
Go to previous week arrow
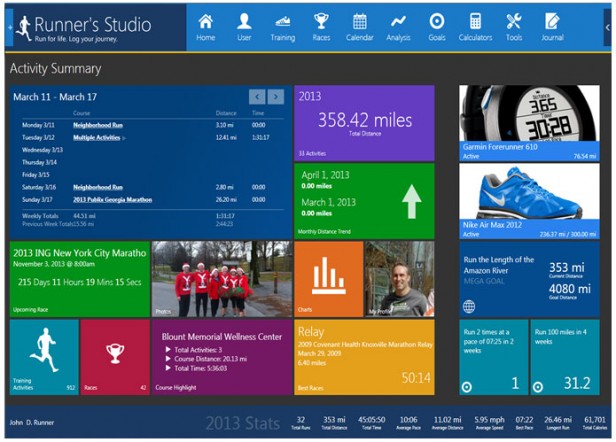[257, 97]
